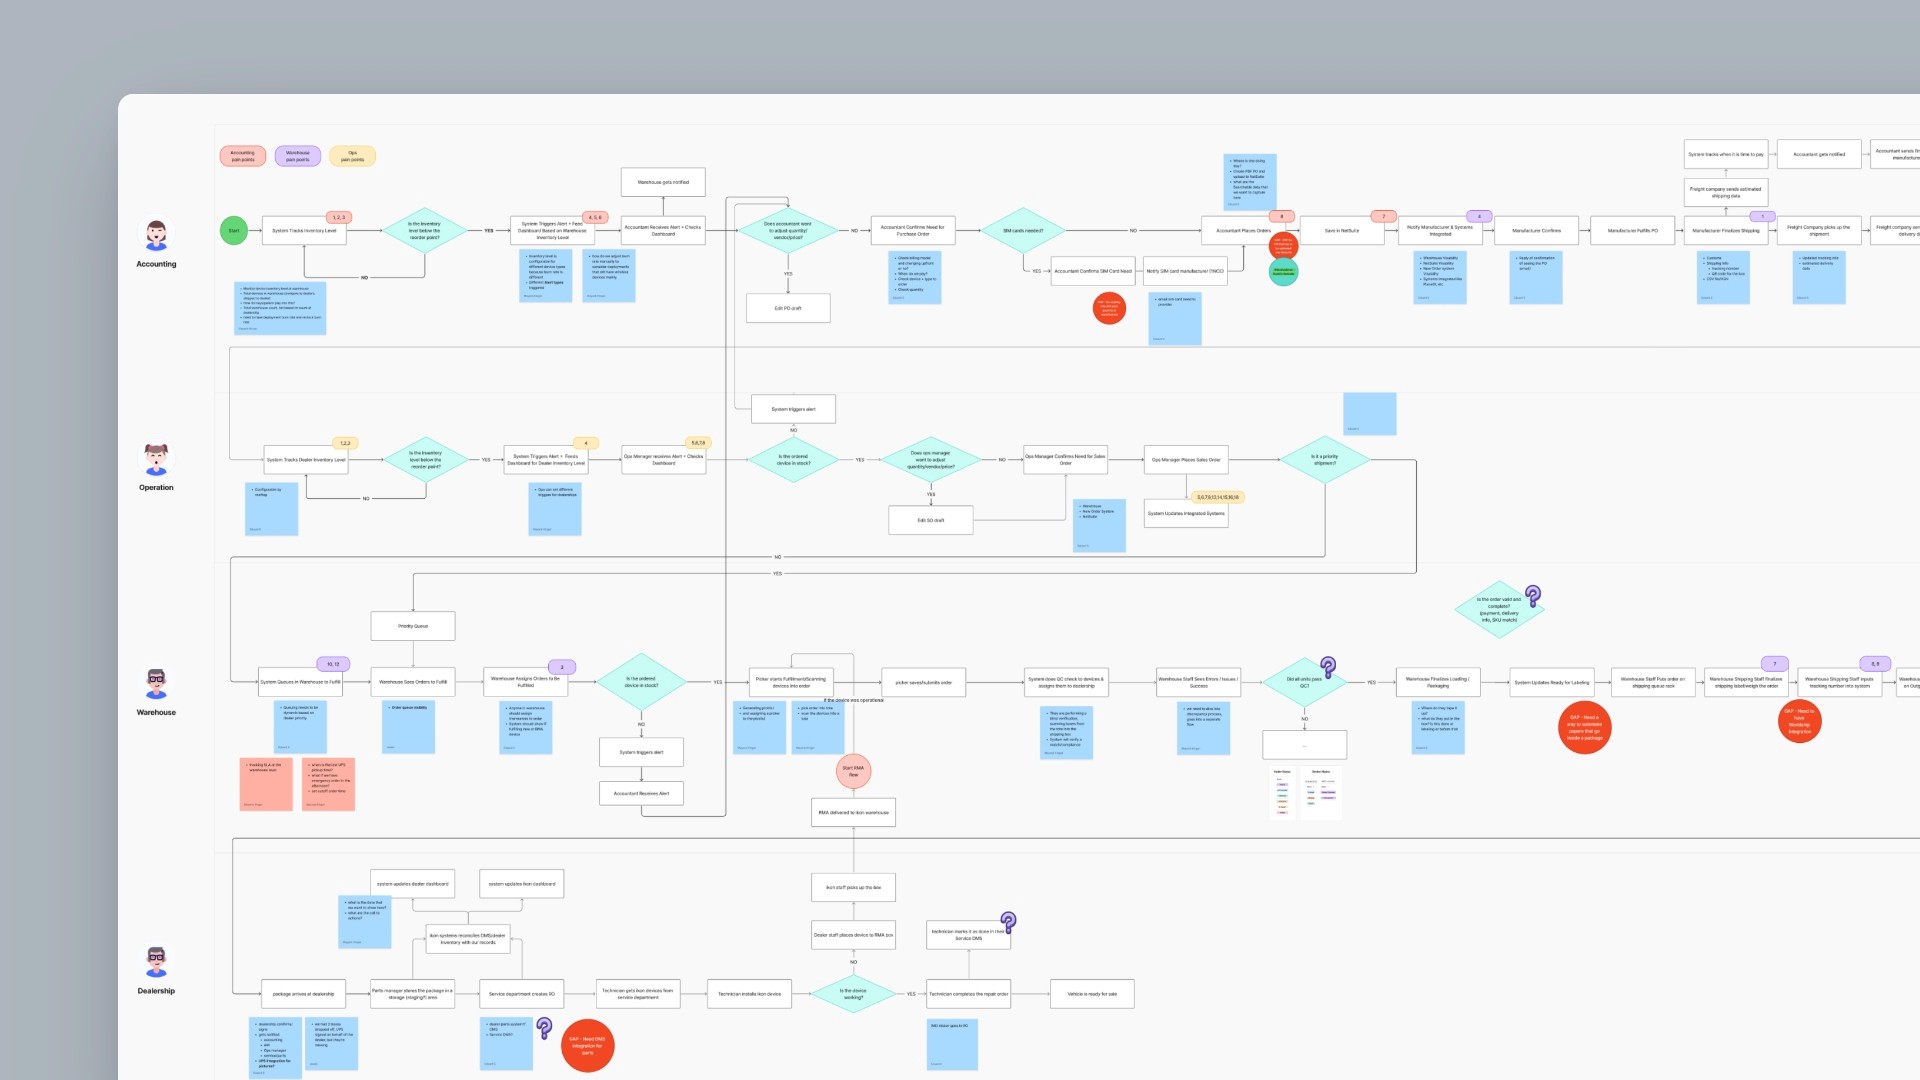Click the Vehicle is ready for sale box

1092,994
